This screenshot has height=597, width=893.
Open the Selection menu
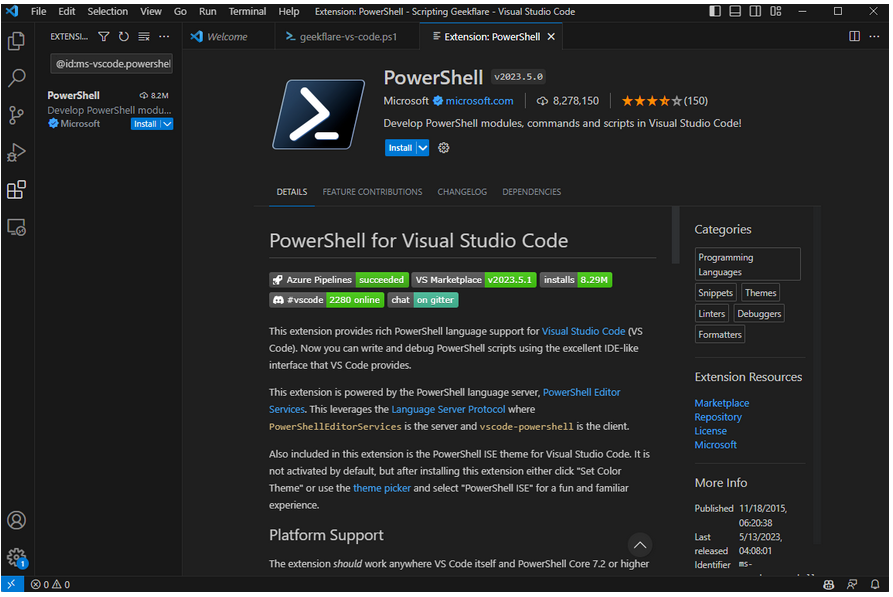pos(108,11)
